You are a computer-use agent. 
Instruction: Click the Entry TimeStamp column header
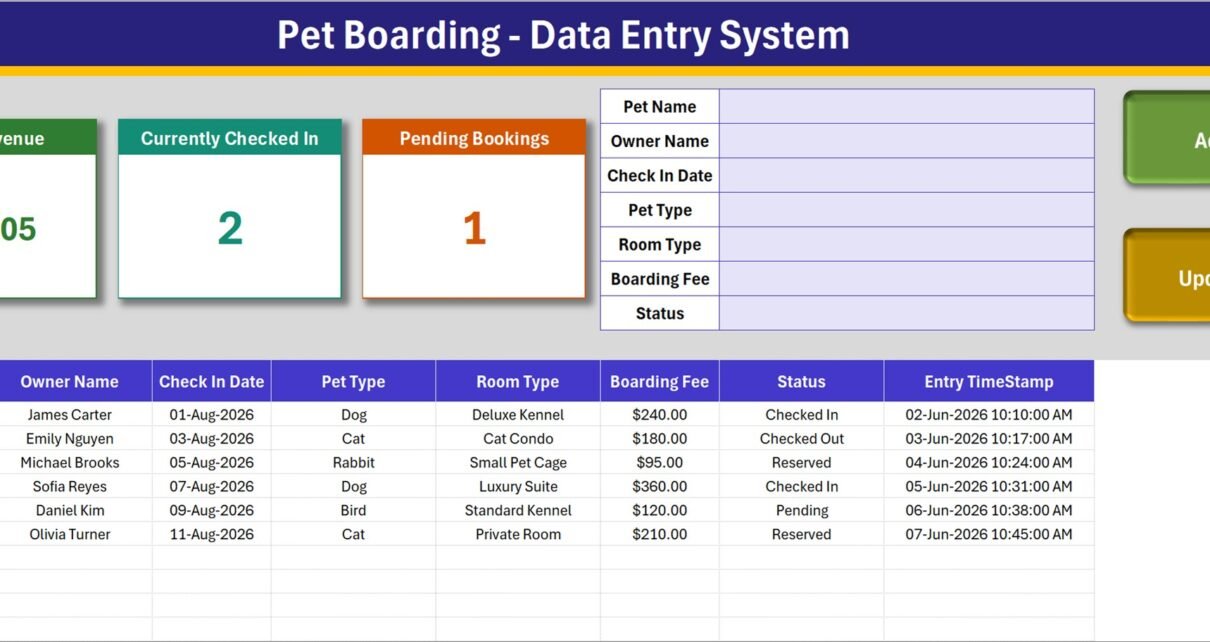point(989,381)
